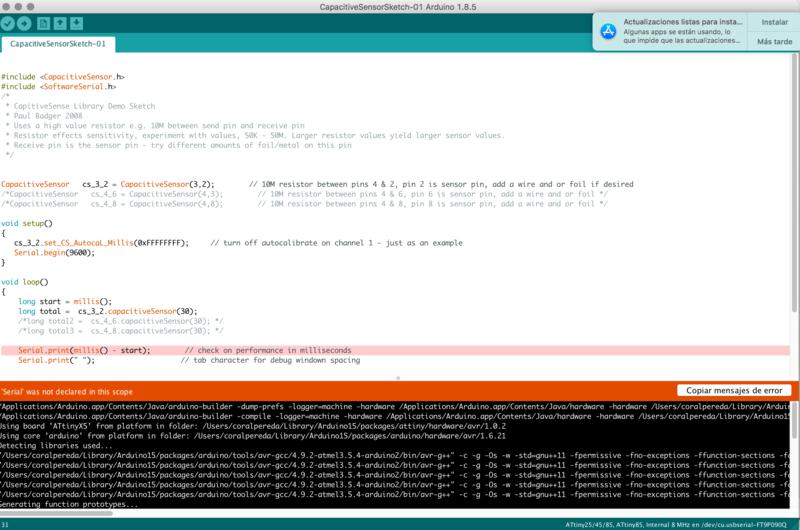Click the void loop() line
Screen dimensions: 800x530
[x=24, y=282]
